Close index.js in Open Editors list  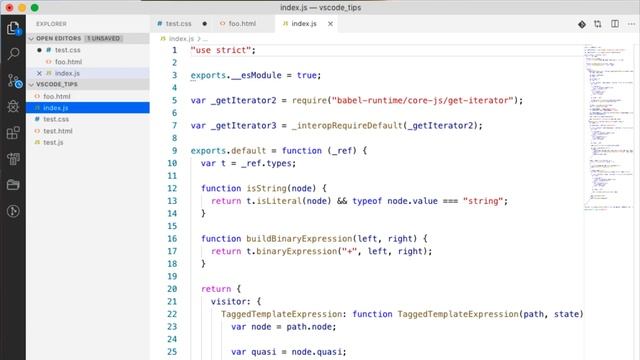[x=39, y=73]
